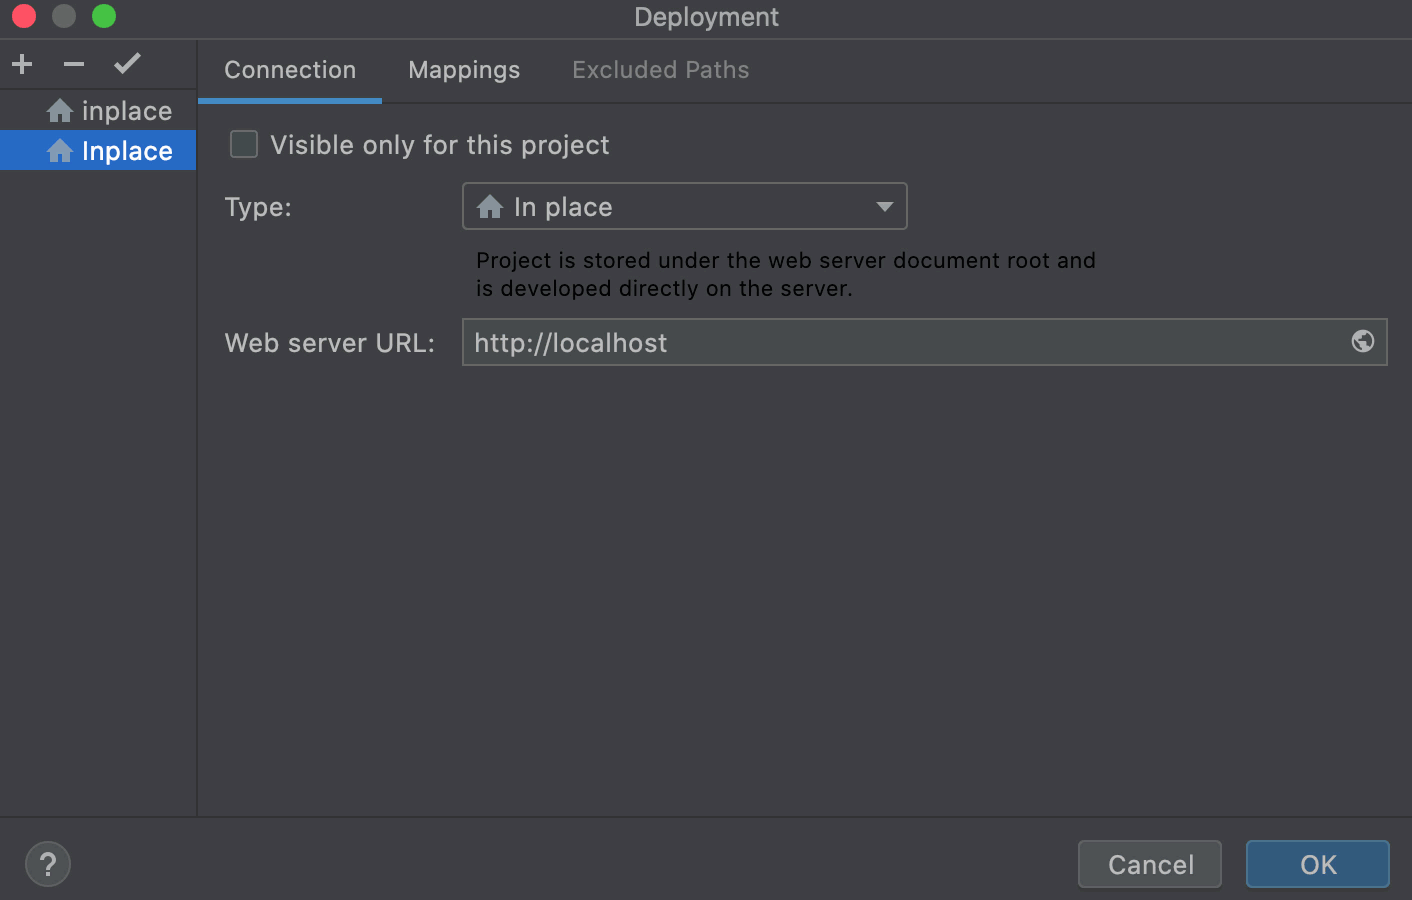The width and height of the screenshot is (1412, 900).
Task: Add a new deployment server
Action: click(x=21, y=63)
